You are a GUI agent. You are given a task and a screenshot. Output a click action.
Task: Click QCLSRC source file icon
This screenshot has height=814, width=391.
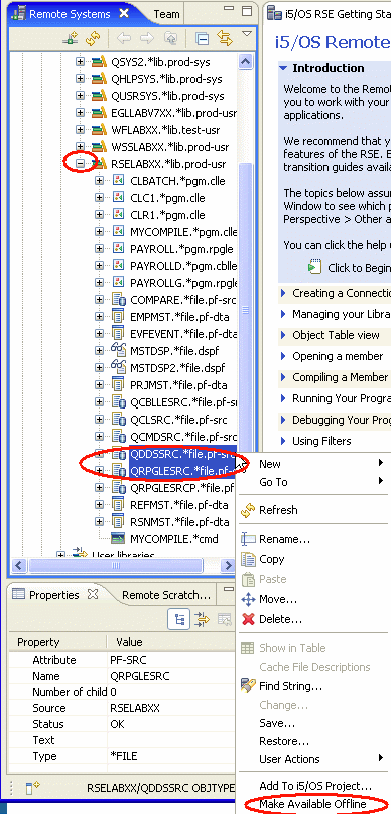coord(119,419)
